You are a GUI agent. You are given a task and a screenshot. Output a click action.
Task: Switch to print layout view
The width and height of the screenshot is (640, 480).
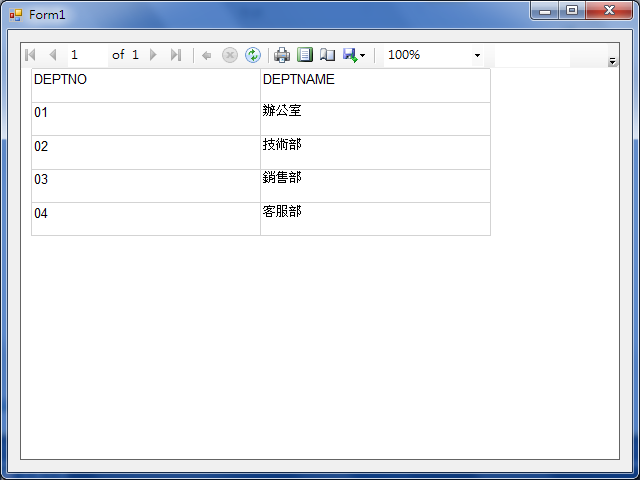(x=305, y=55)
